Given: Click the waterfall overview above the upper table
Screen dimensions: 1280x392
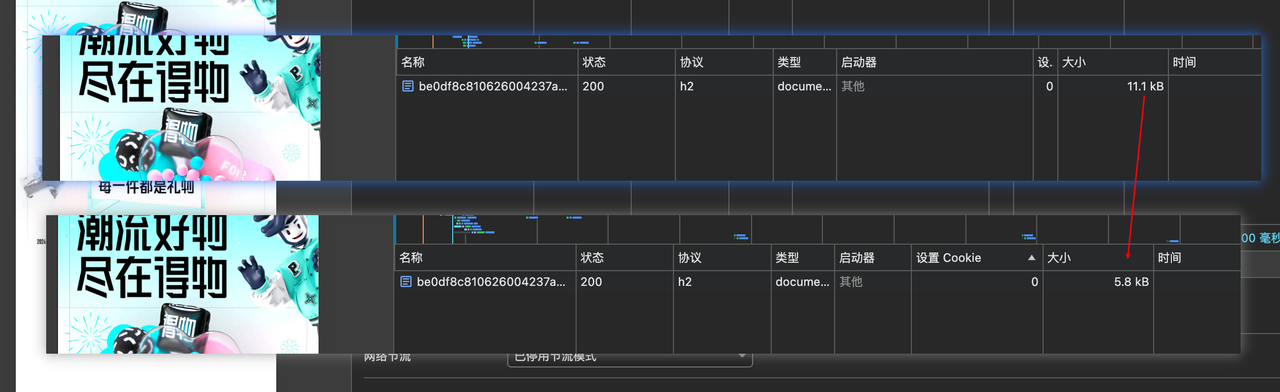Looking at the screenshot, I should [828, 42].
